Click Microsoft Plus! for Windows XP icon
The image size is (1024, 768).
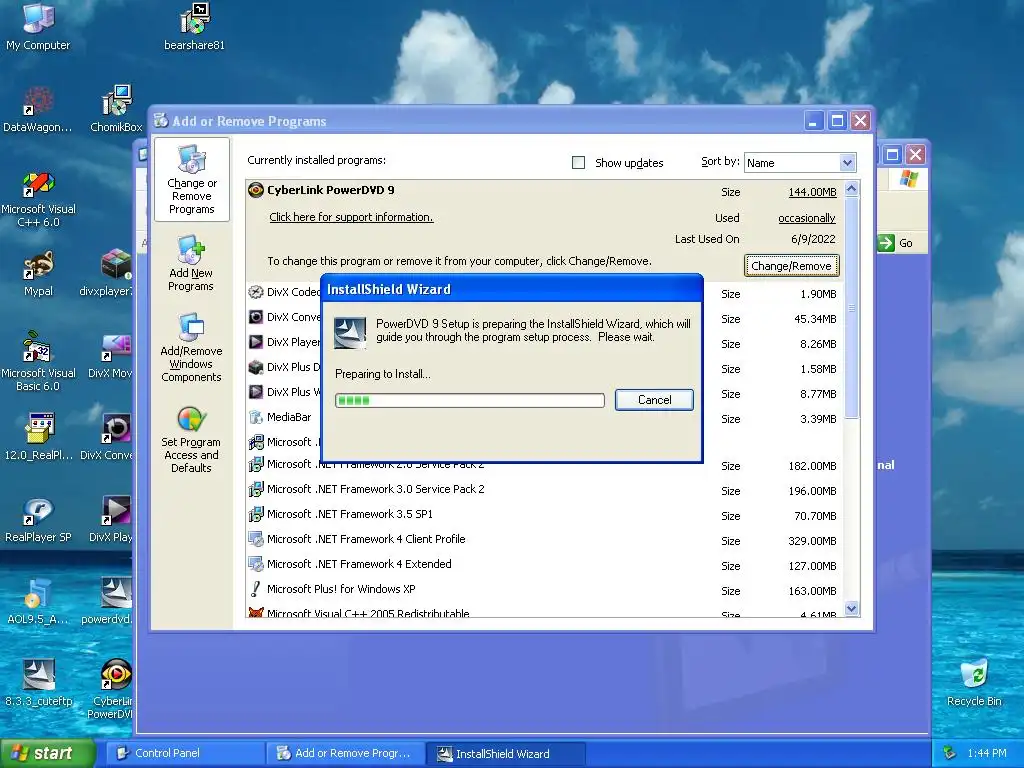tap(256, 589)
